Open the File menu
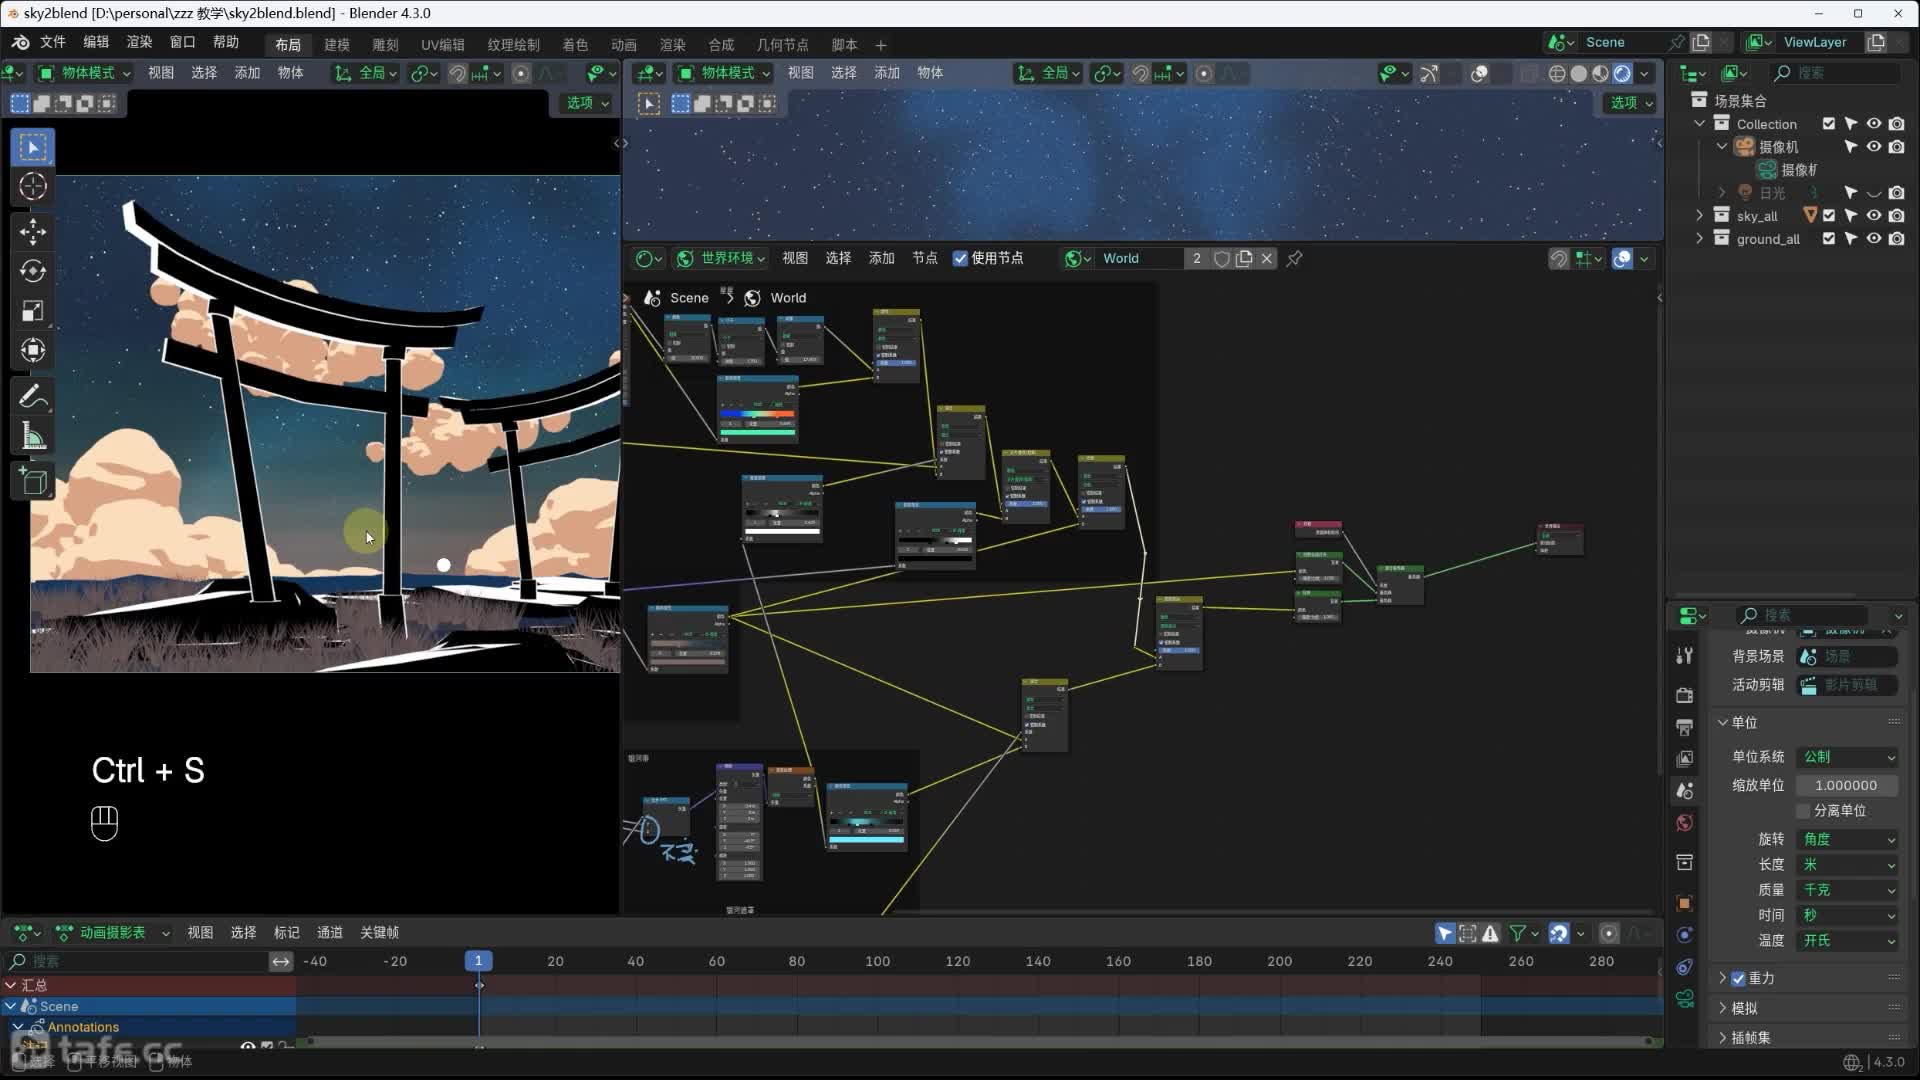This screenshot has height=1080, width=1920. (52, 42)
